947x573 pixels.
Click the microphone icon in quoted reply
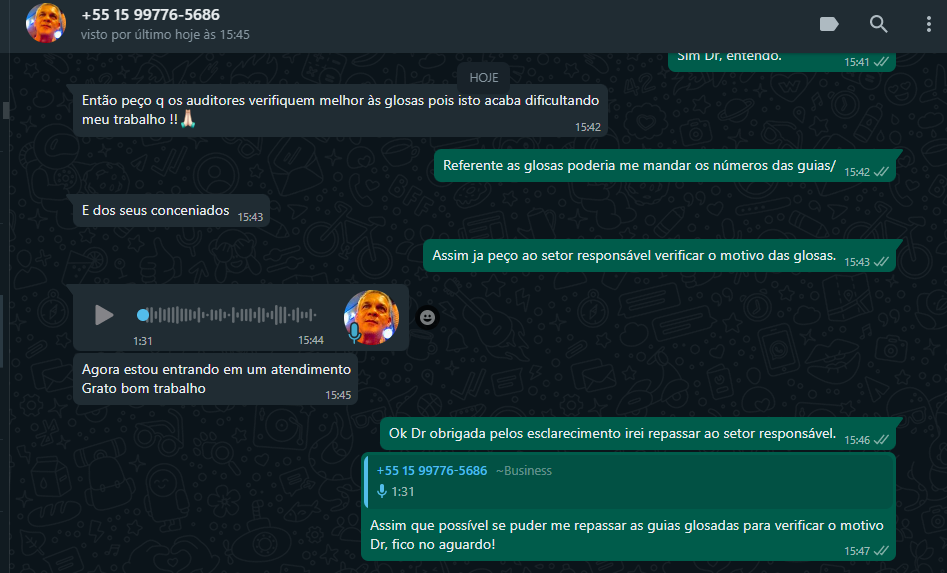[382, 491]
